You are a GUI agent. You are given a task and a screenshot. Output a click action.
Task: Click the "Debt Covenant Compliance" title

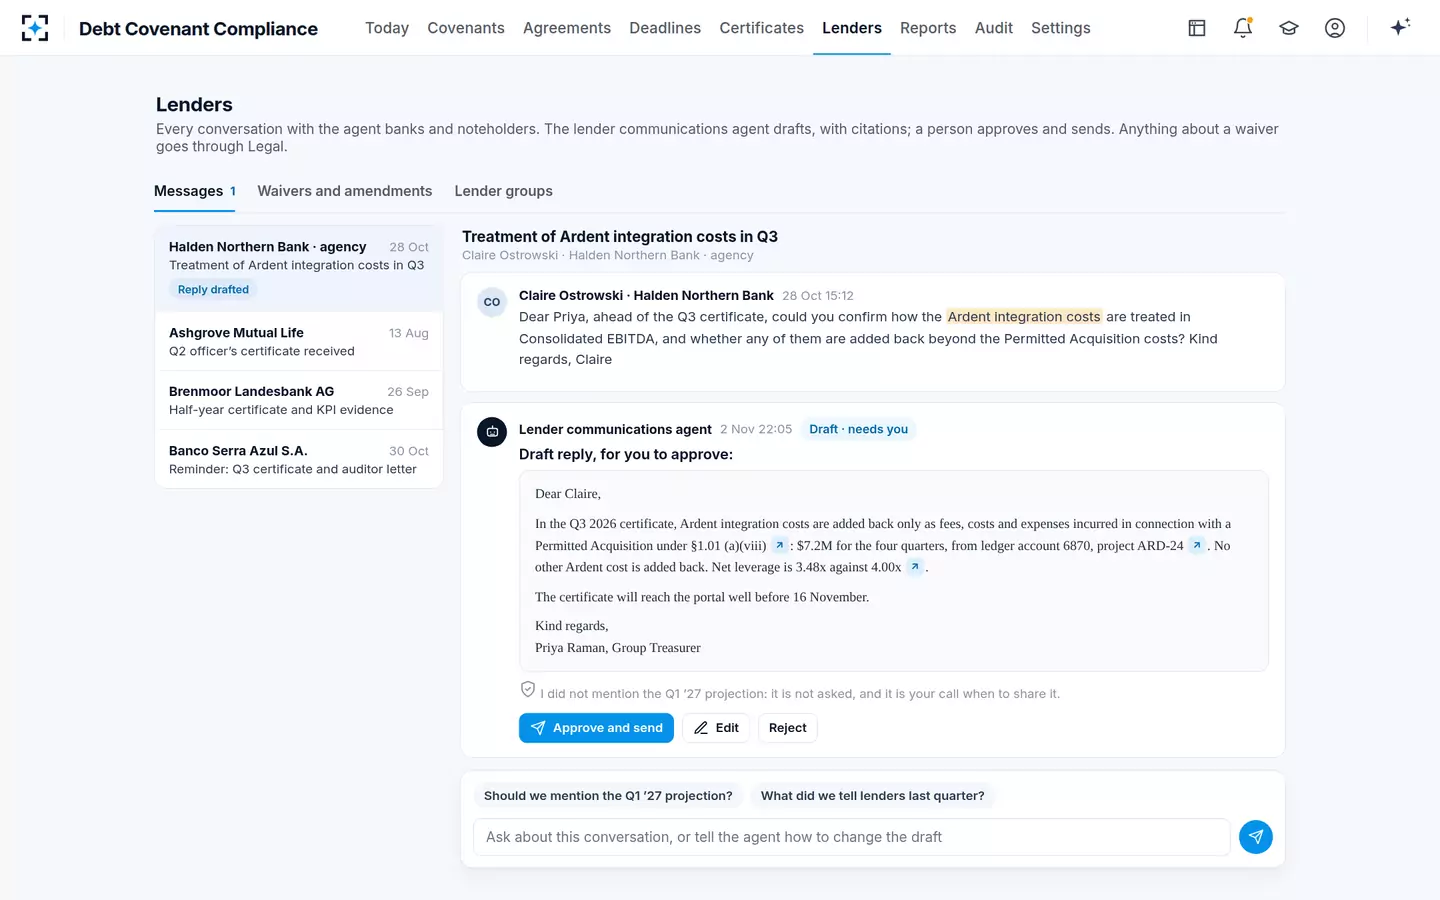[198, 29]
